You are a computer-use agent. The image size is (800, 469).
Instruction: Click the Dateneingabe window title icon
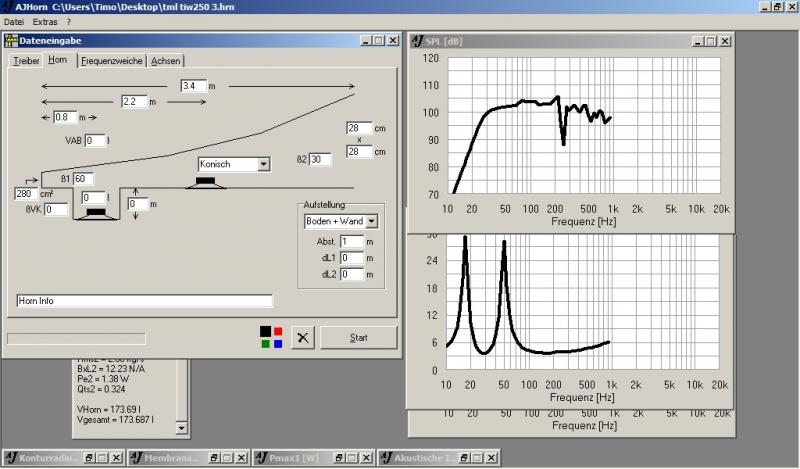point(12,40)
